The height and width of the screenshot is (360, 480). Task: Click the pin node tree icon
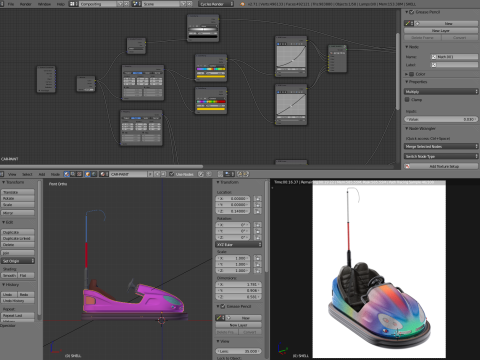click(x=201, y=174)
